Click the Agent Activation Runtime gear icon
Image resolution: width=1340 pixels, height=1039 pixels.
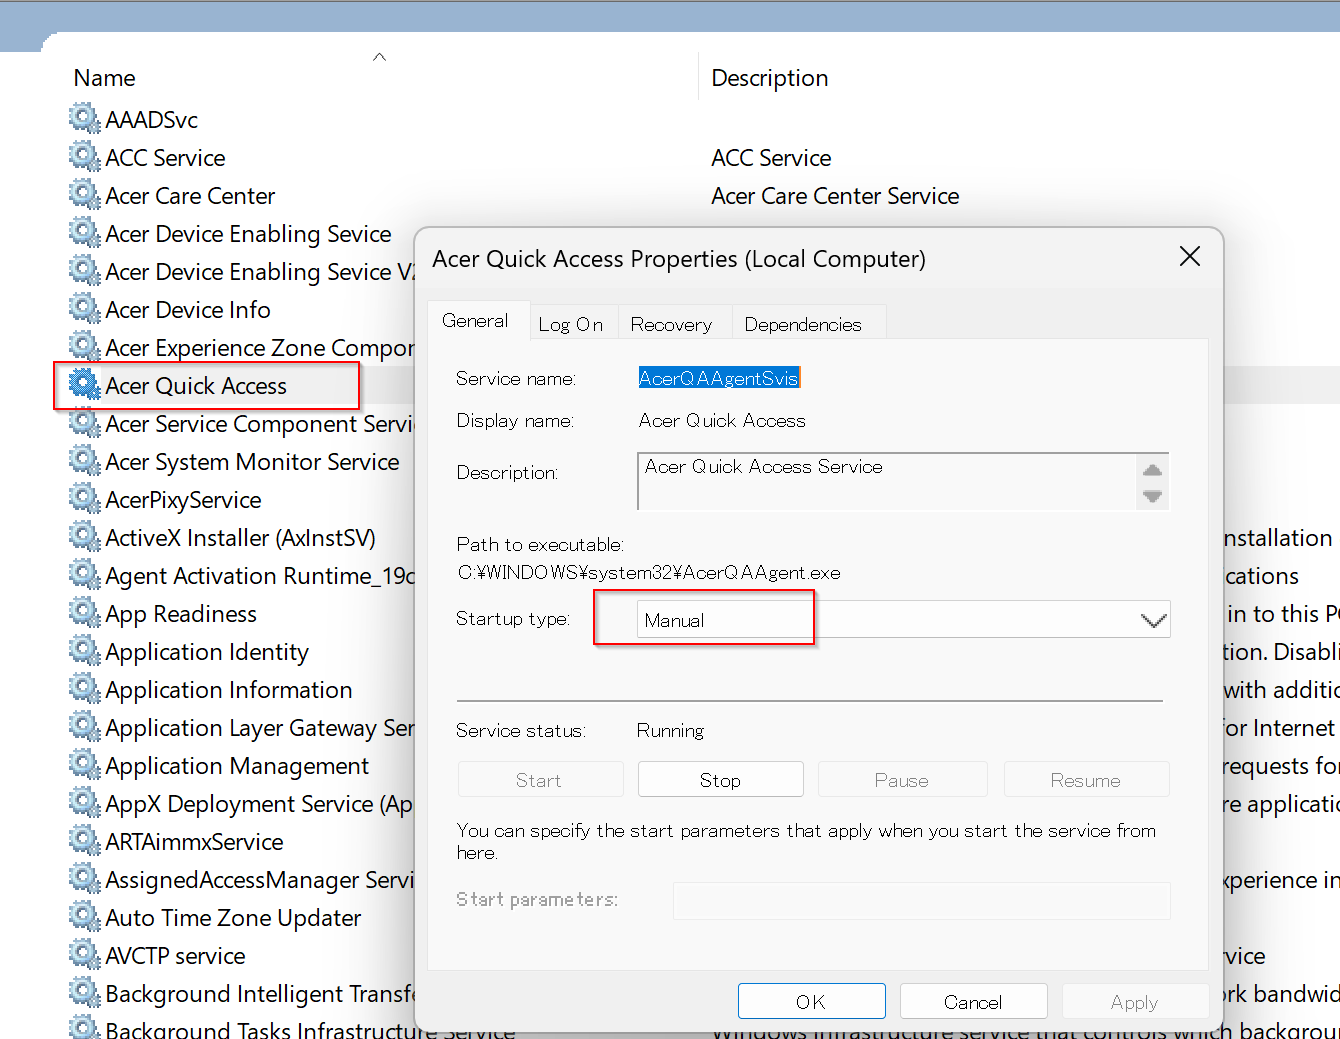pos(85,574)
